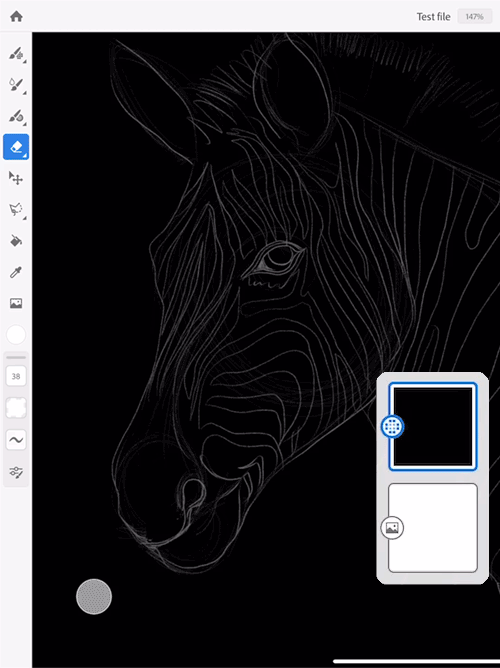Screen dimensions: 500x668
Task: Open the brush smoothing control
Action: [x=16, y=440]
